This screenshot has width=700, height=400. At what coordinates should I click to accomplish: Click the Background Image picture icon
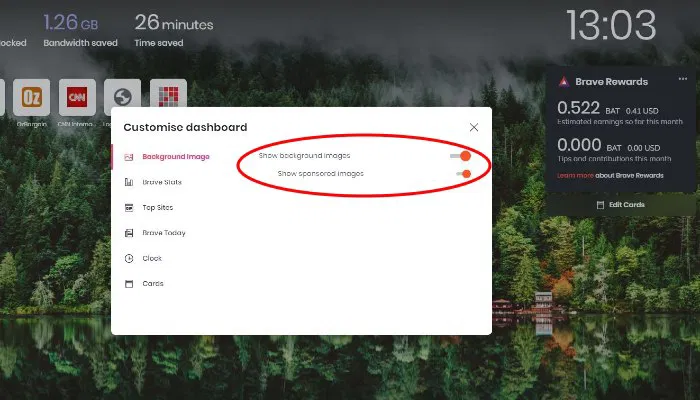[x=129, y=157]
